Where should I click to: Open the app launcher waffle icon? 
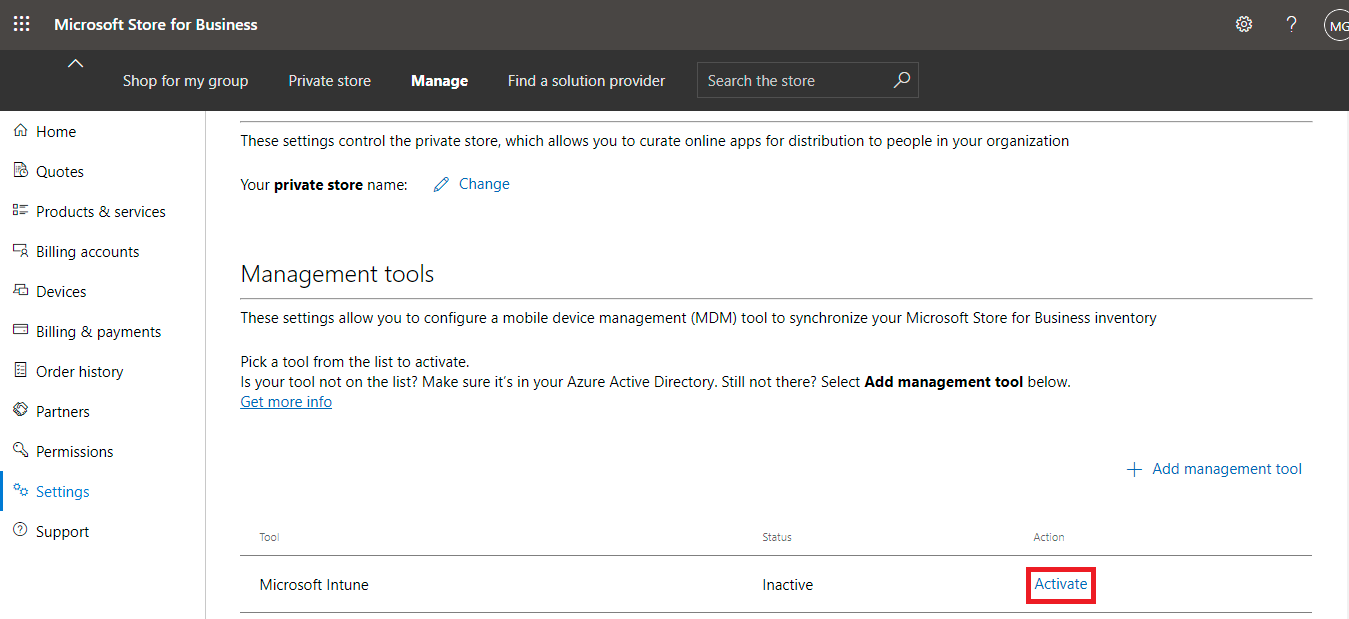pos(21,24)
